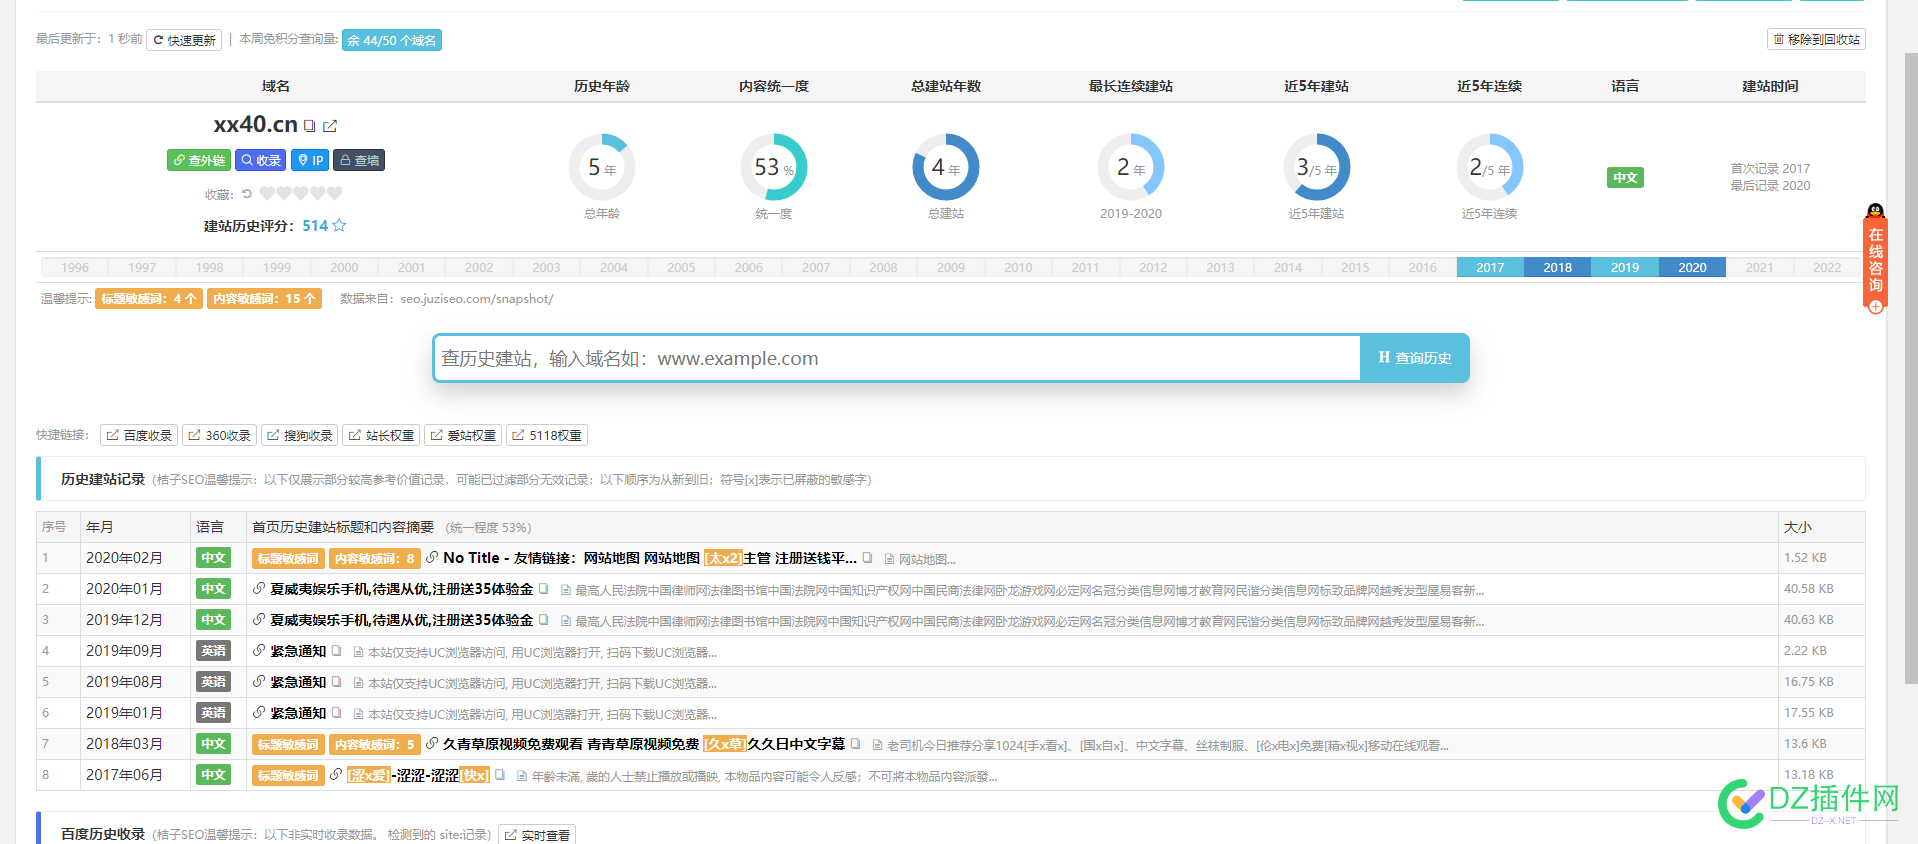Viewport: 1918px width, 844px height.
Task: Select the third heart in 收藏
Action: coord(301,193)
